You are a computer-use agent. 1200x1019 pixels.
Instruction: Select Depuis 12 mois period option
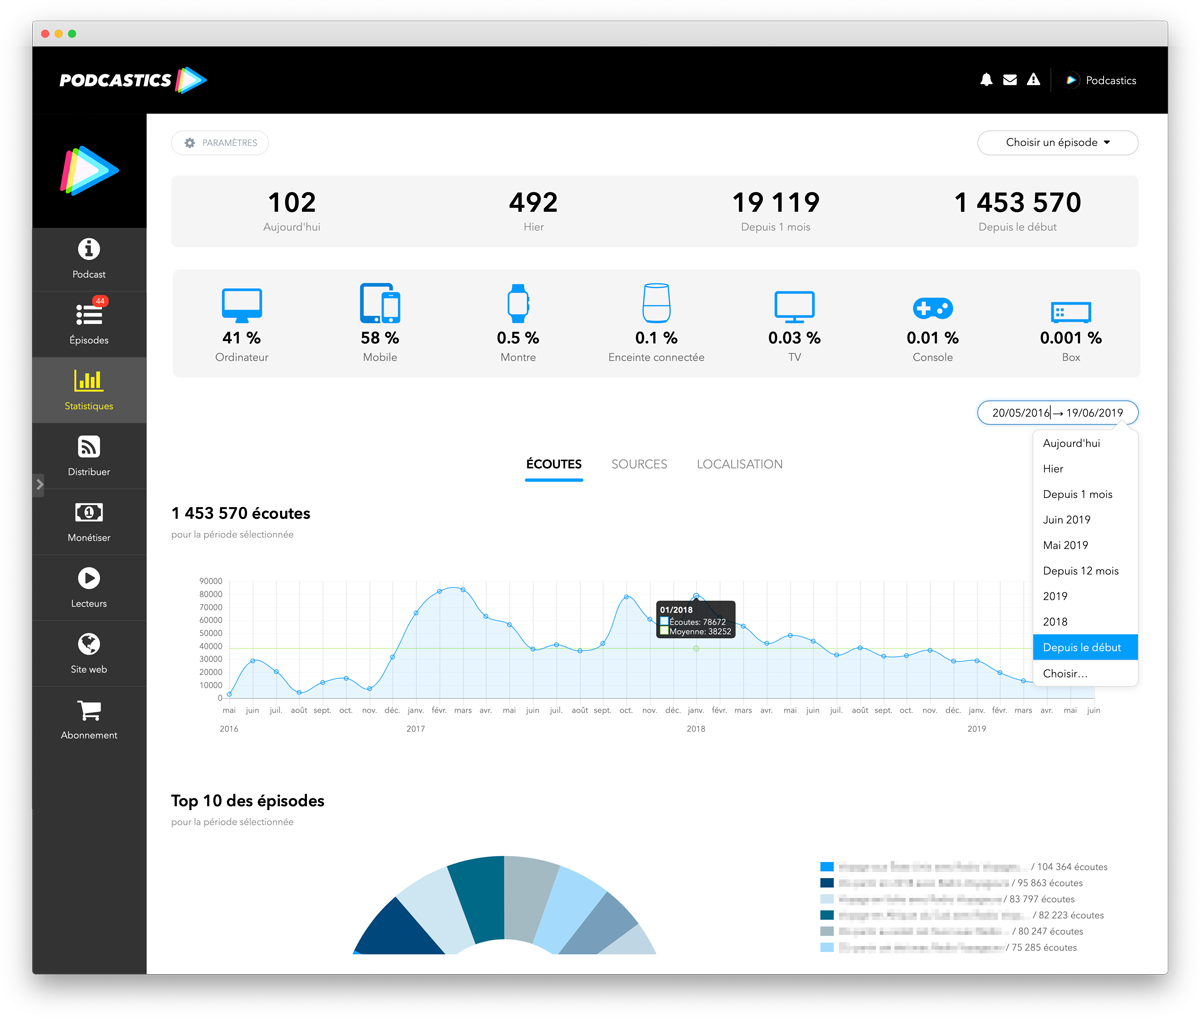click(1080, 571)
